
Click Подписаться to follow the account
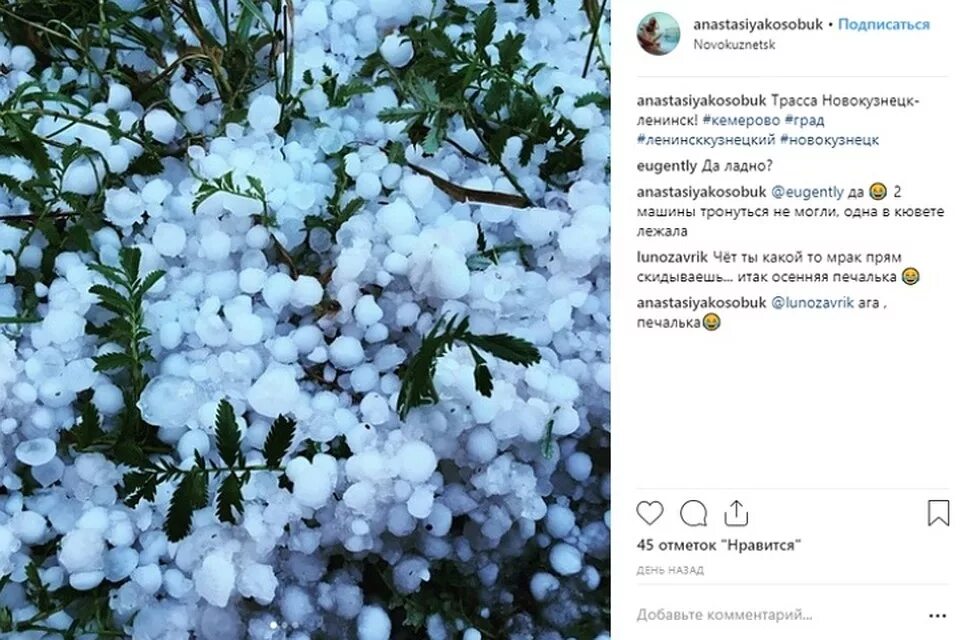click(883, 24)
